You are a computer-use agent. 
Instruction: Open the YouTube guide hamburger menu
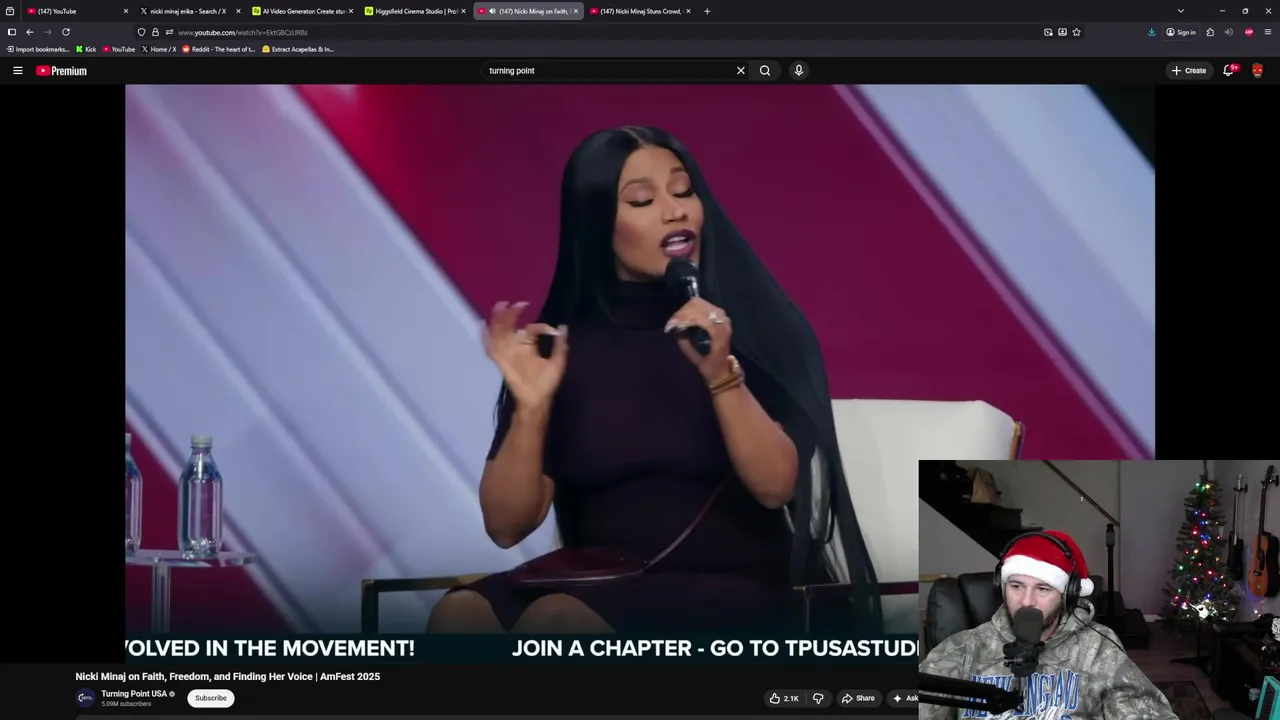coord(18,71)
